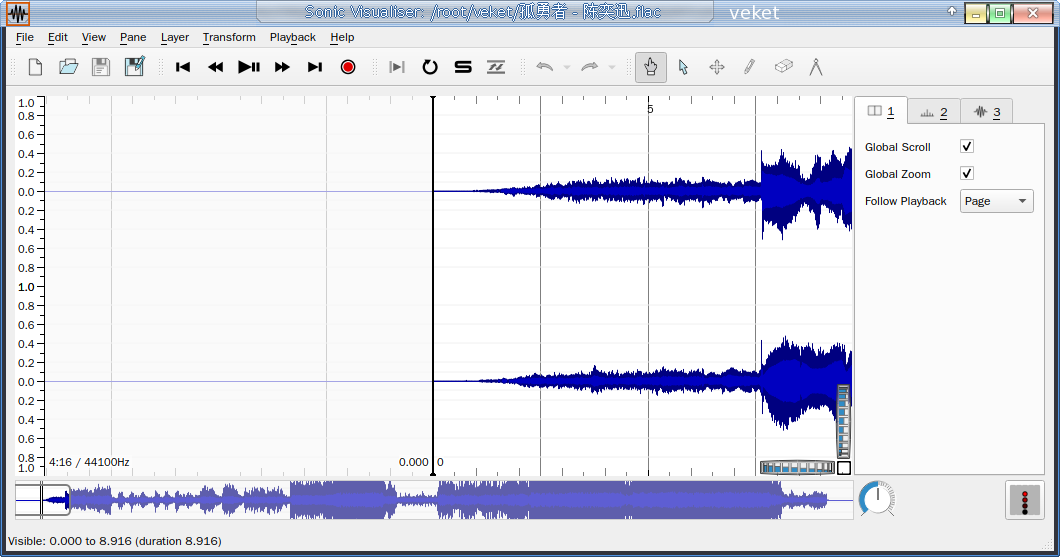
Task: Toggle the Global Scroll checkbox
Action: point(967,147)
